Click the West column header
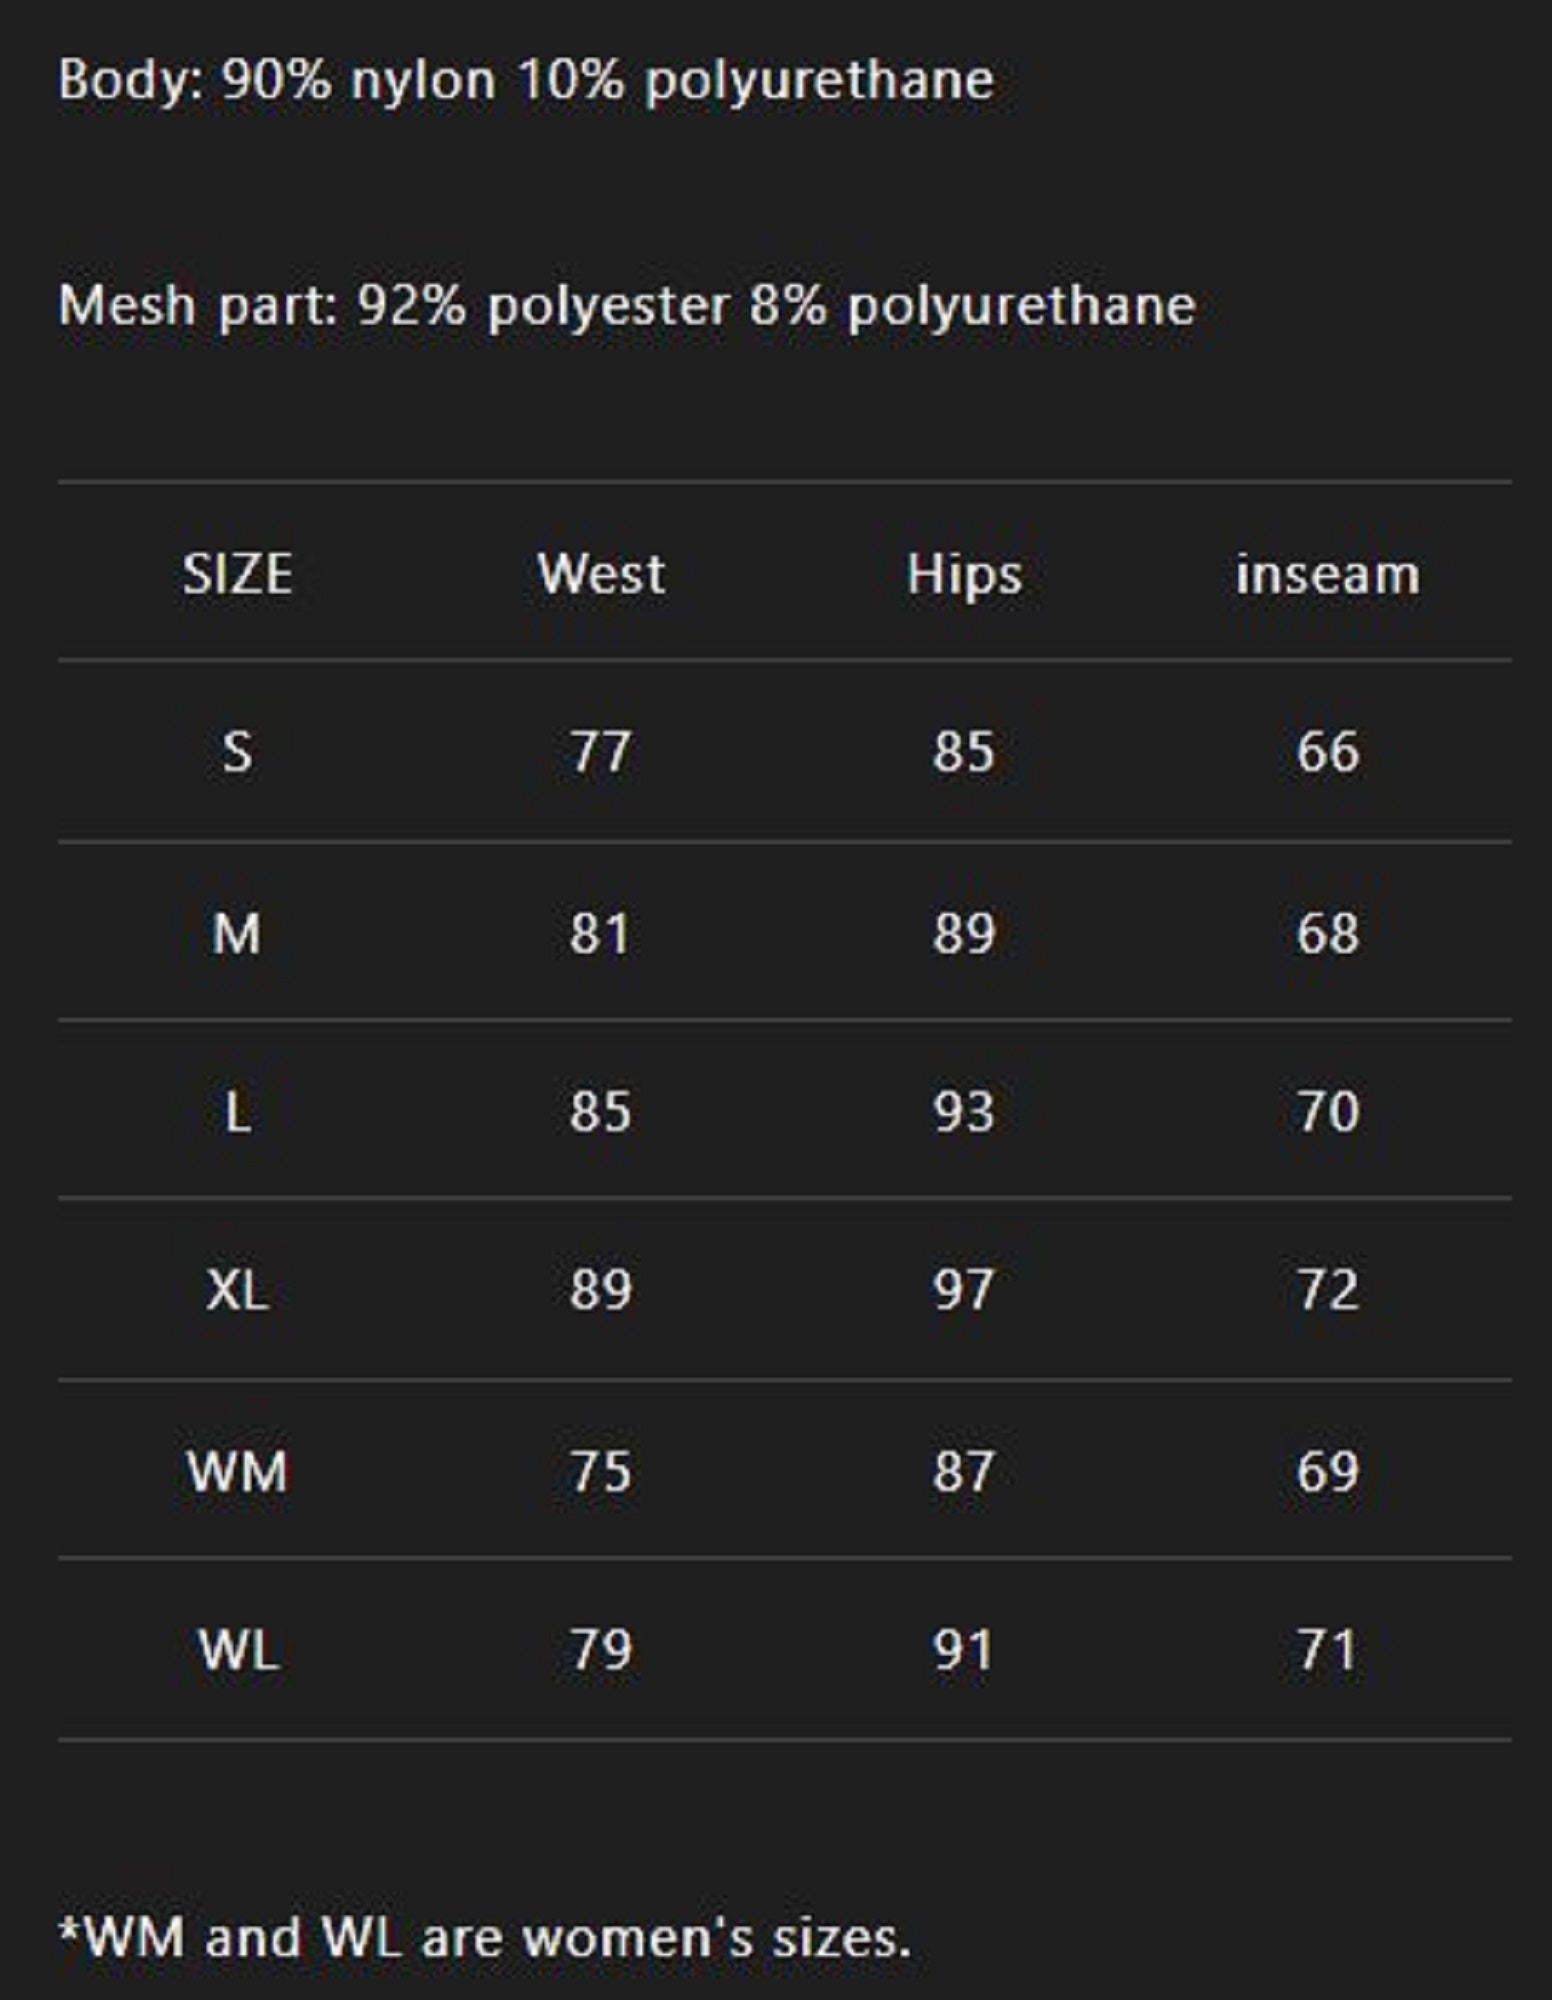The image size is (1552, 2000). pos(601,574)
